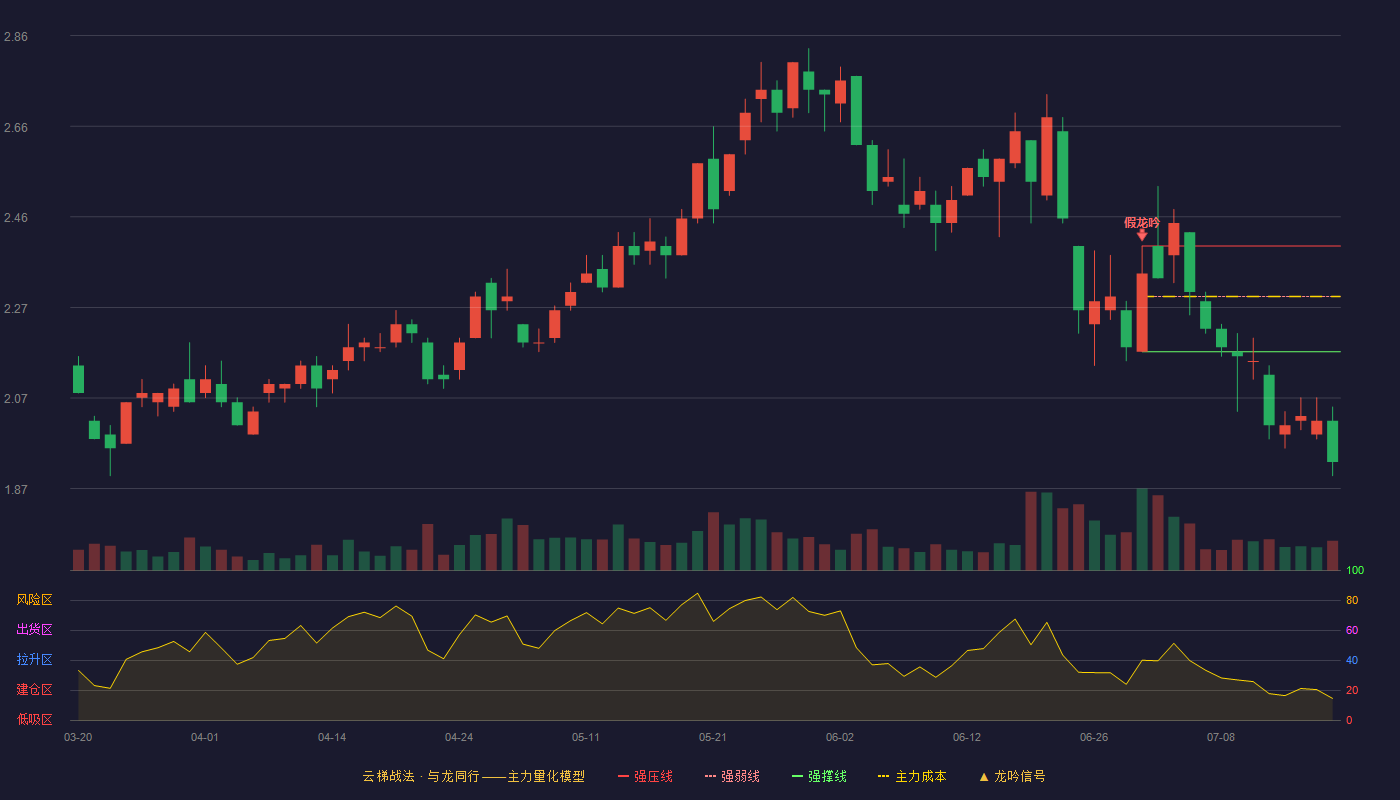Click the 2.86 price axis label
This screenshot has height=800, width=1400.
click(16, 37)
